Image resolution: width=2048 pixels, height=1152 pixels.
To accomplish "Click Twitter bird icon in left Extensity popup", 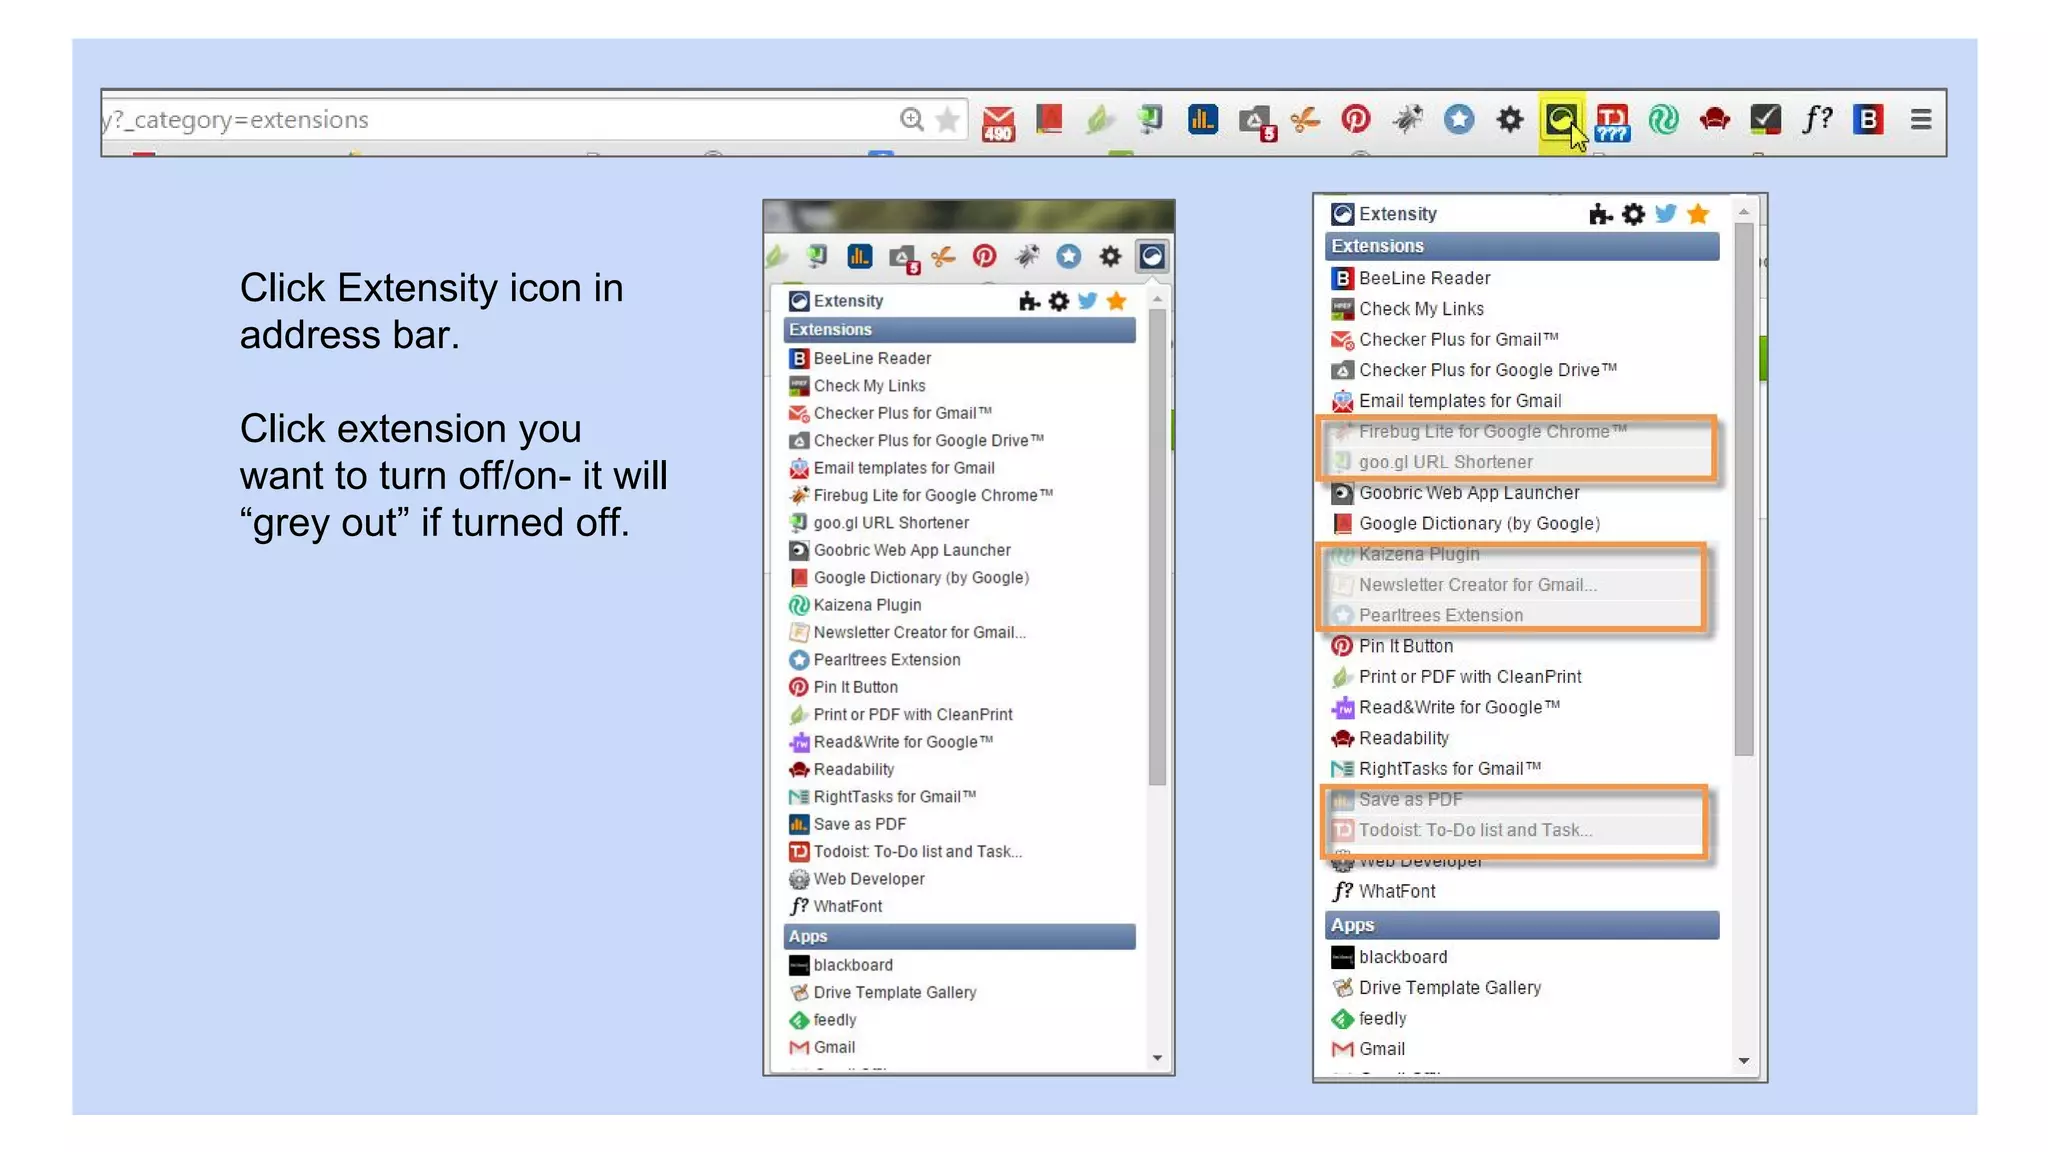I will click(x=1087, y=300).
